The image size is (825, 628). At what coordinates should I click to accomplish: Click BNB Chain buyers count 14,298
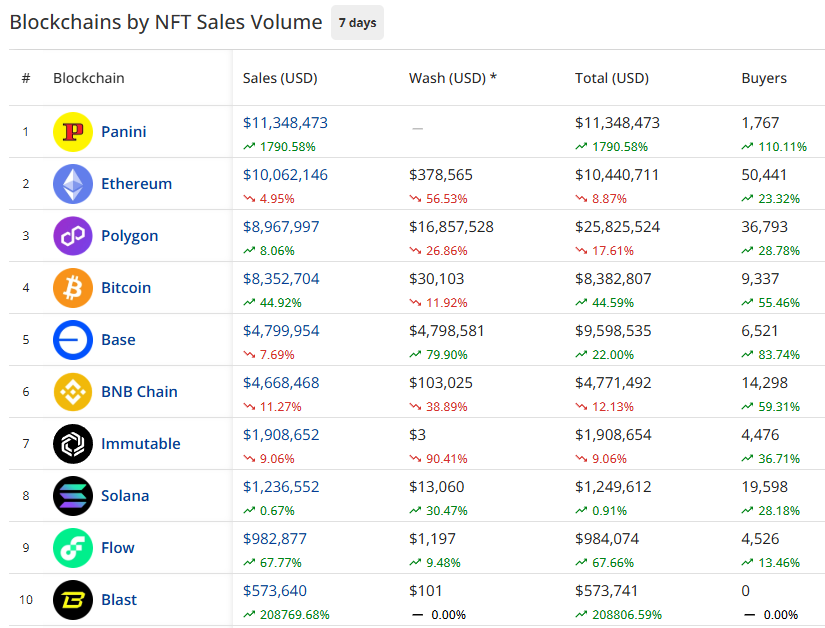pos(764,383)
